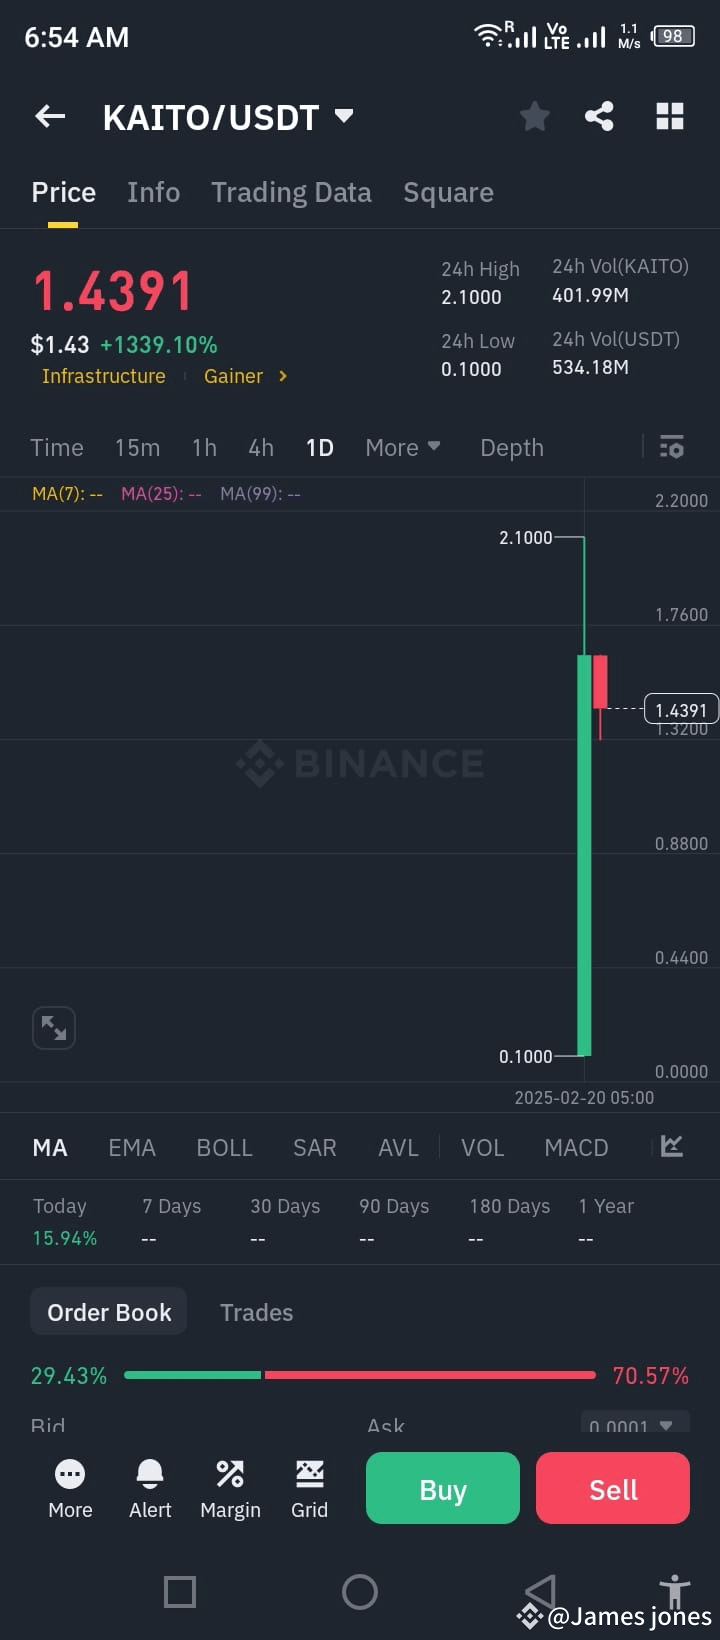Image resolution: width=720 pixels, height=1640 pixels.
Task: Open the 0.0001 precision dropdown
Action: pyautogui.click(x=634, y=1424)
